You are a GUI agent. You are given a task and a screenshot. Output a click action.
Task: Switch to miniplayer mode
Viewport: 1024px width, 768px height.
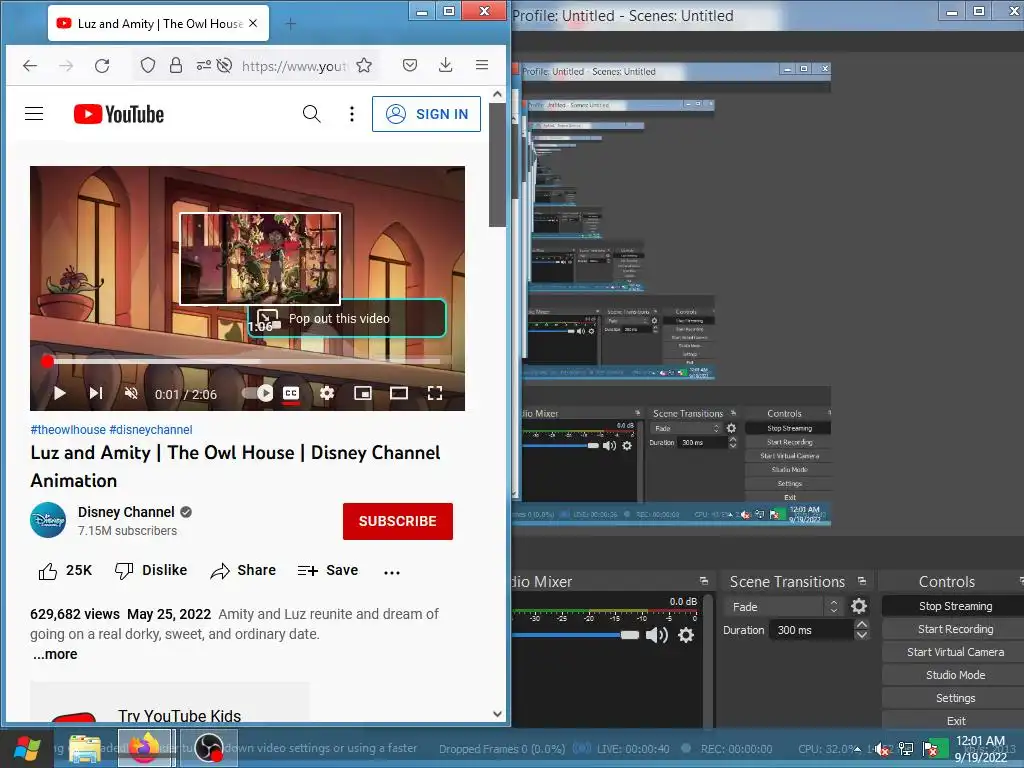tap(363, 393)
